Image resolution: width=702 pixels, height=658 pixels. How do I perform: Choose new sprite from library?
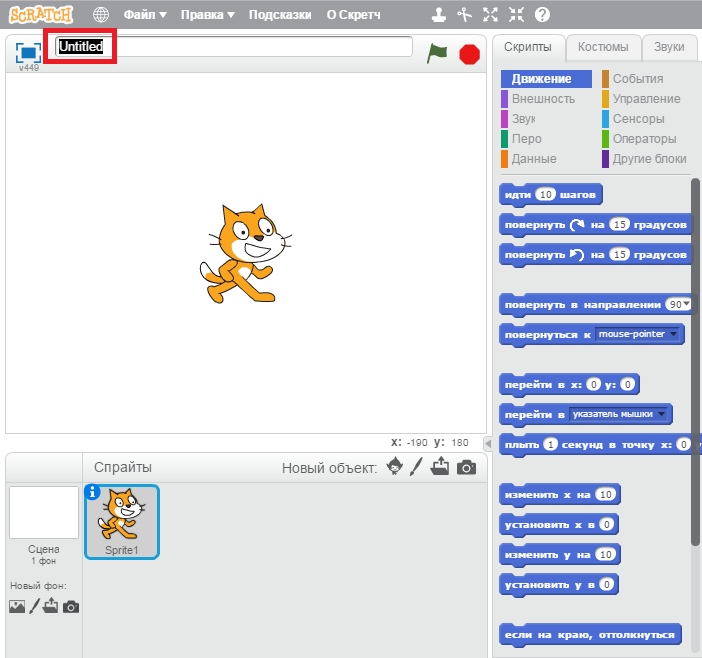394,466
